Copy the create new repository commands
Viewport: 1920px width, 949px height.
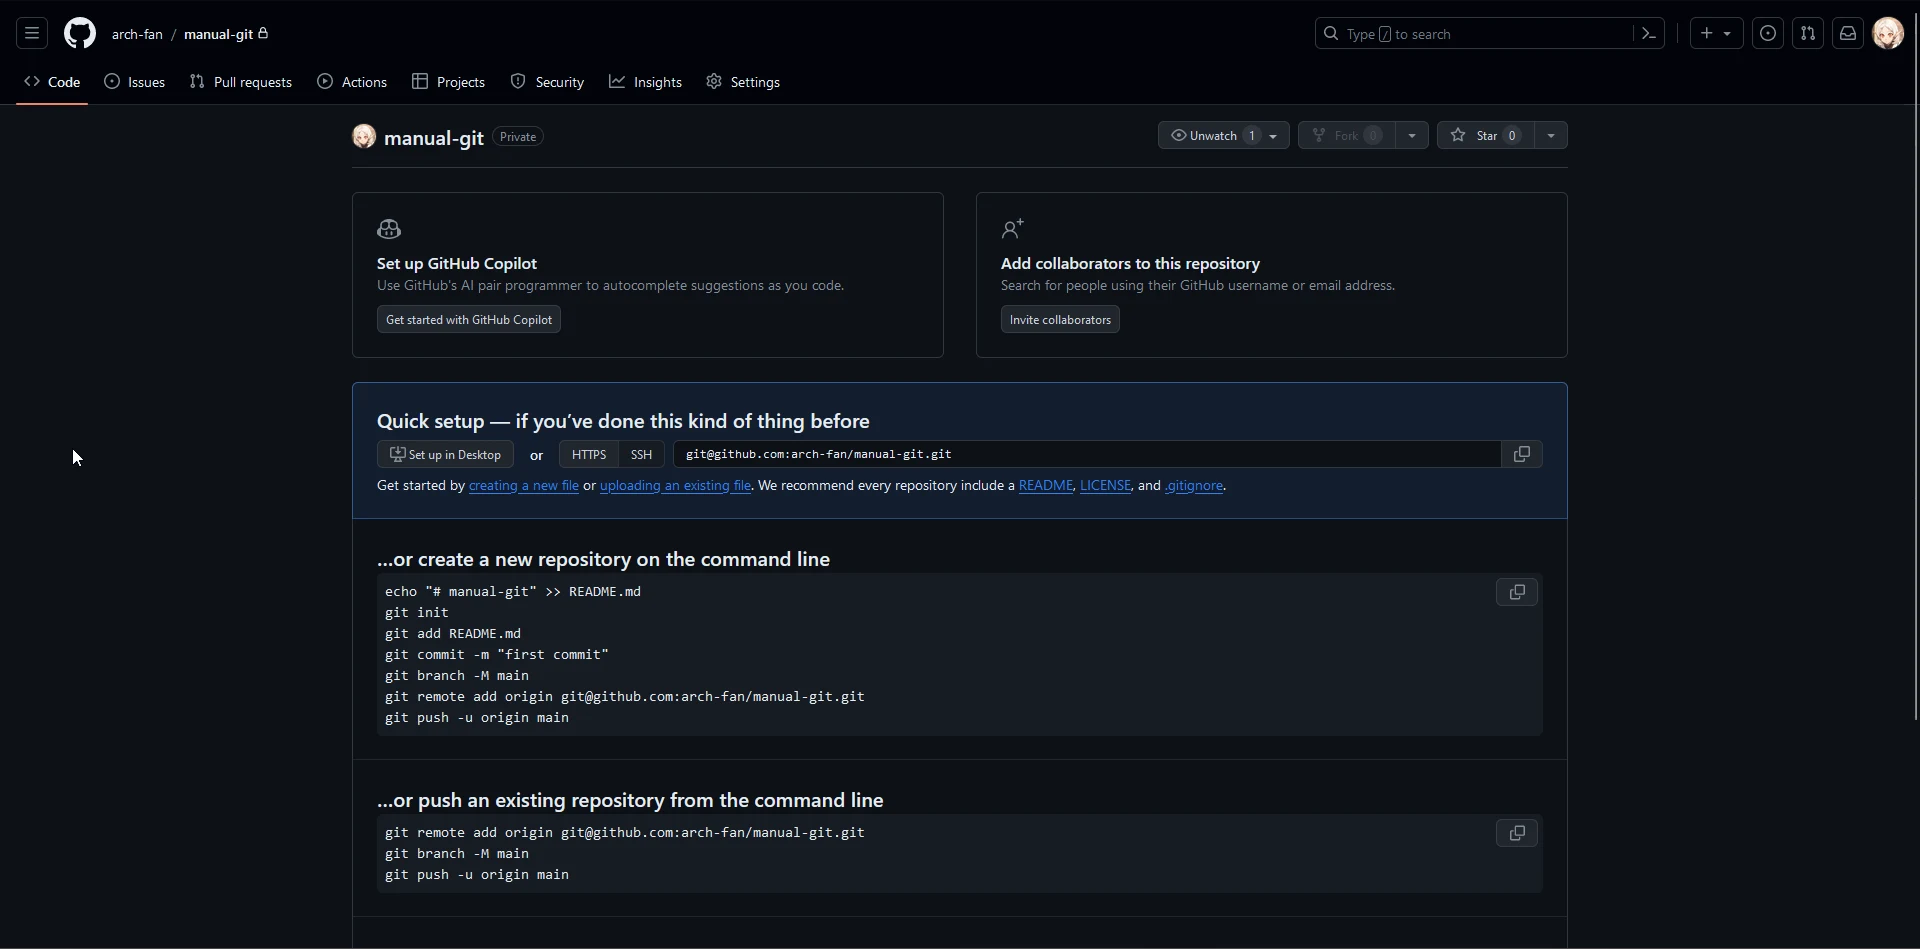click(1517, 592)
